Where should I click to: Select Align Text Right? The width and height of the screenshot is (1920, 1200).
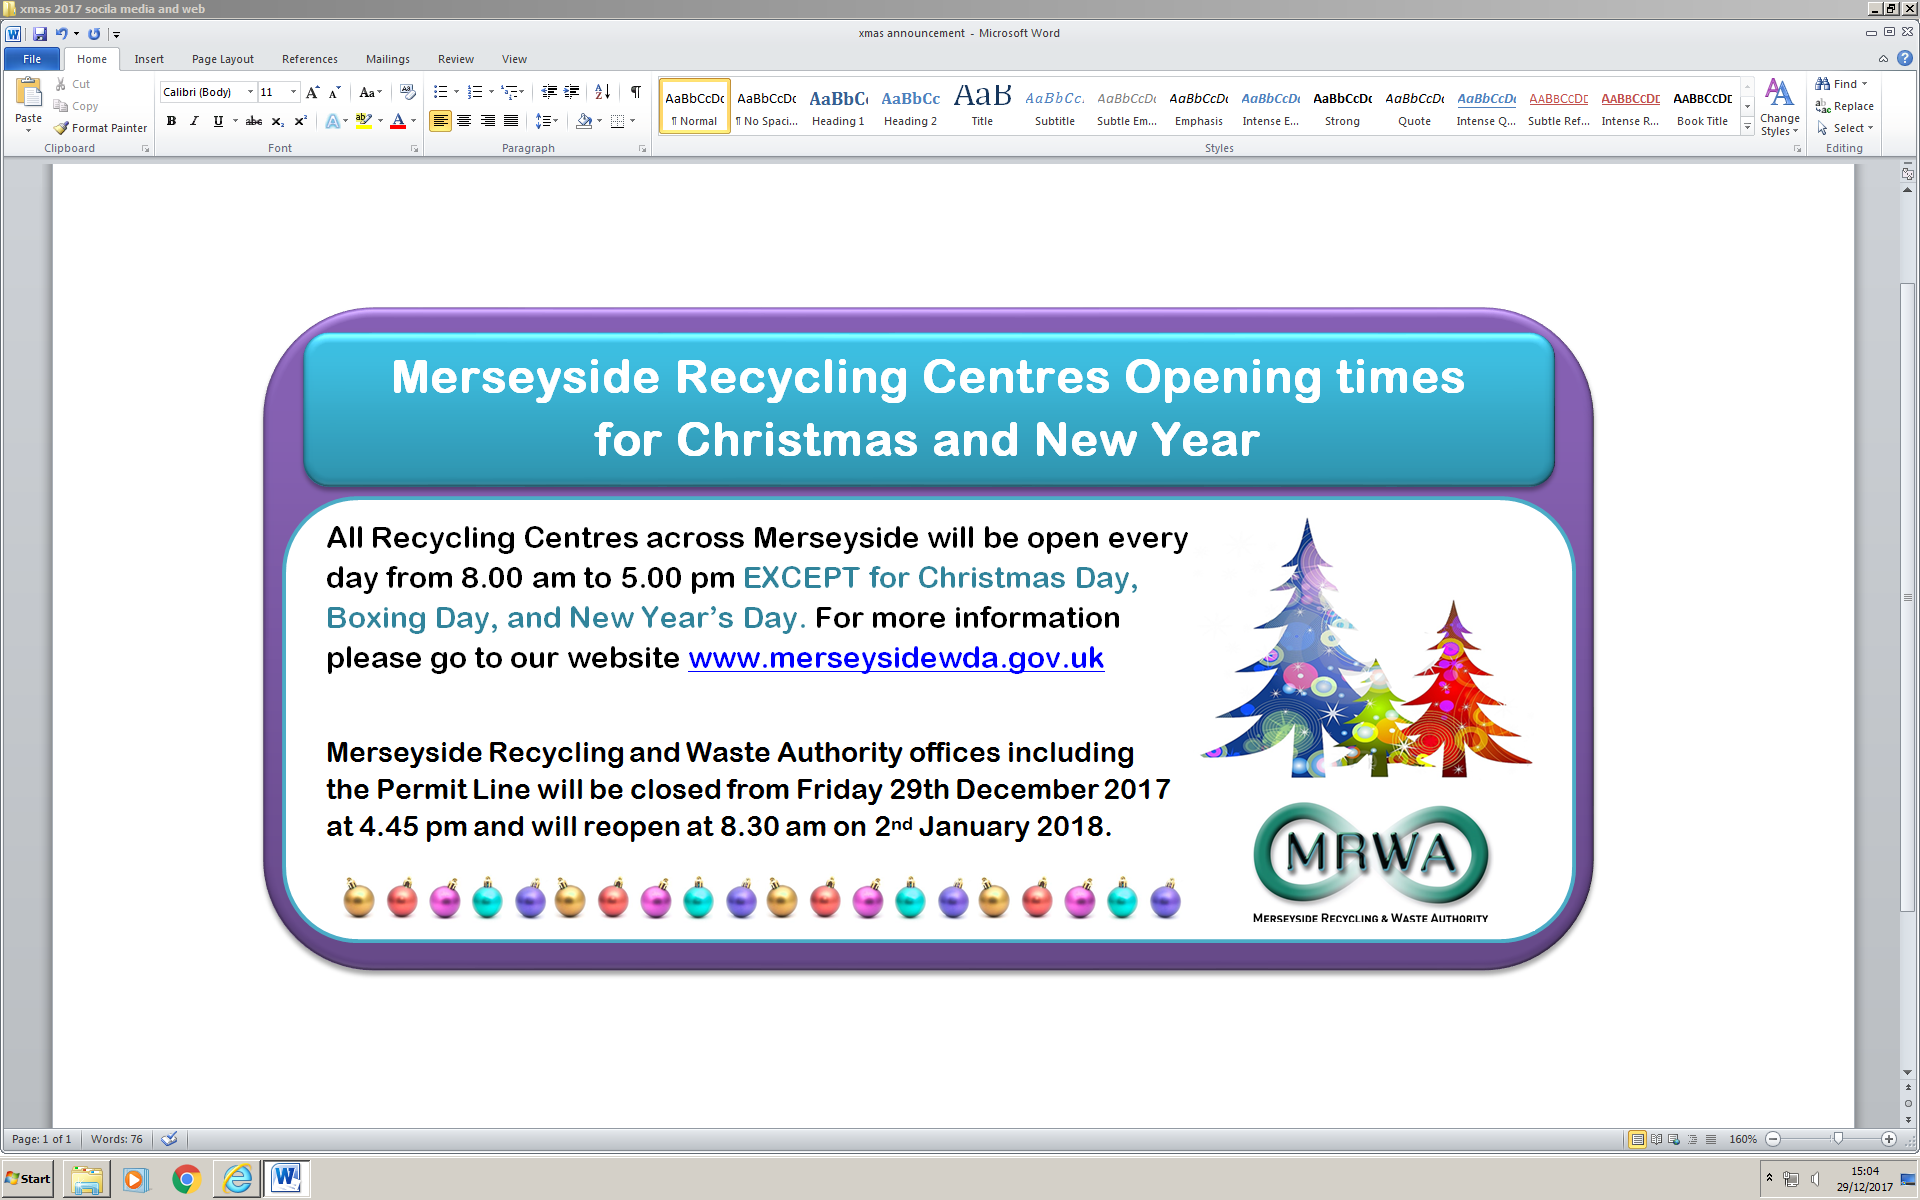pyautogui.click(x=488, y=121)
